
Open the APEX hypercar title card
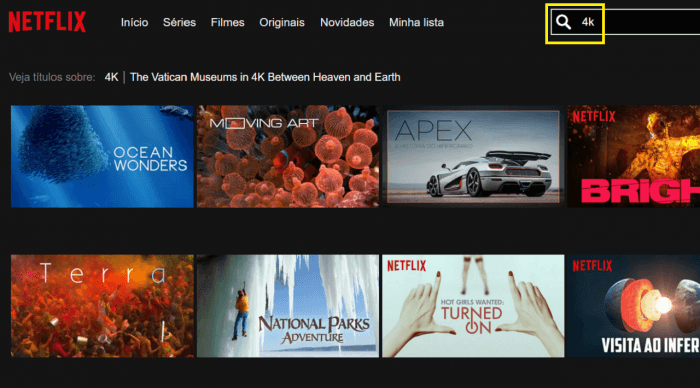[x=473, y=156]
